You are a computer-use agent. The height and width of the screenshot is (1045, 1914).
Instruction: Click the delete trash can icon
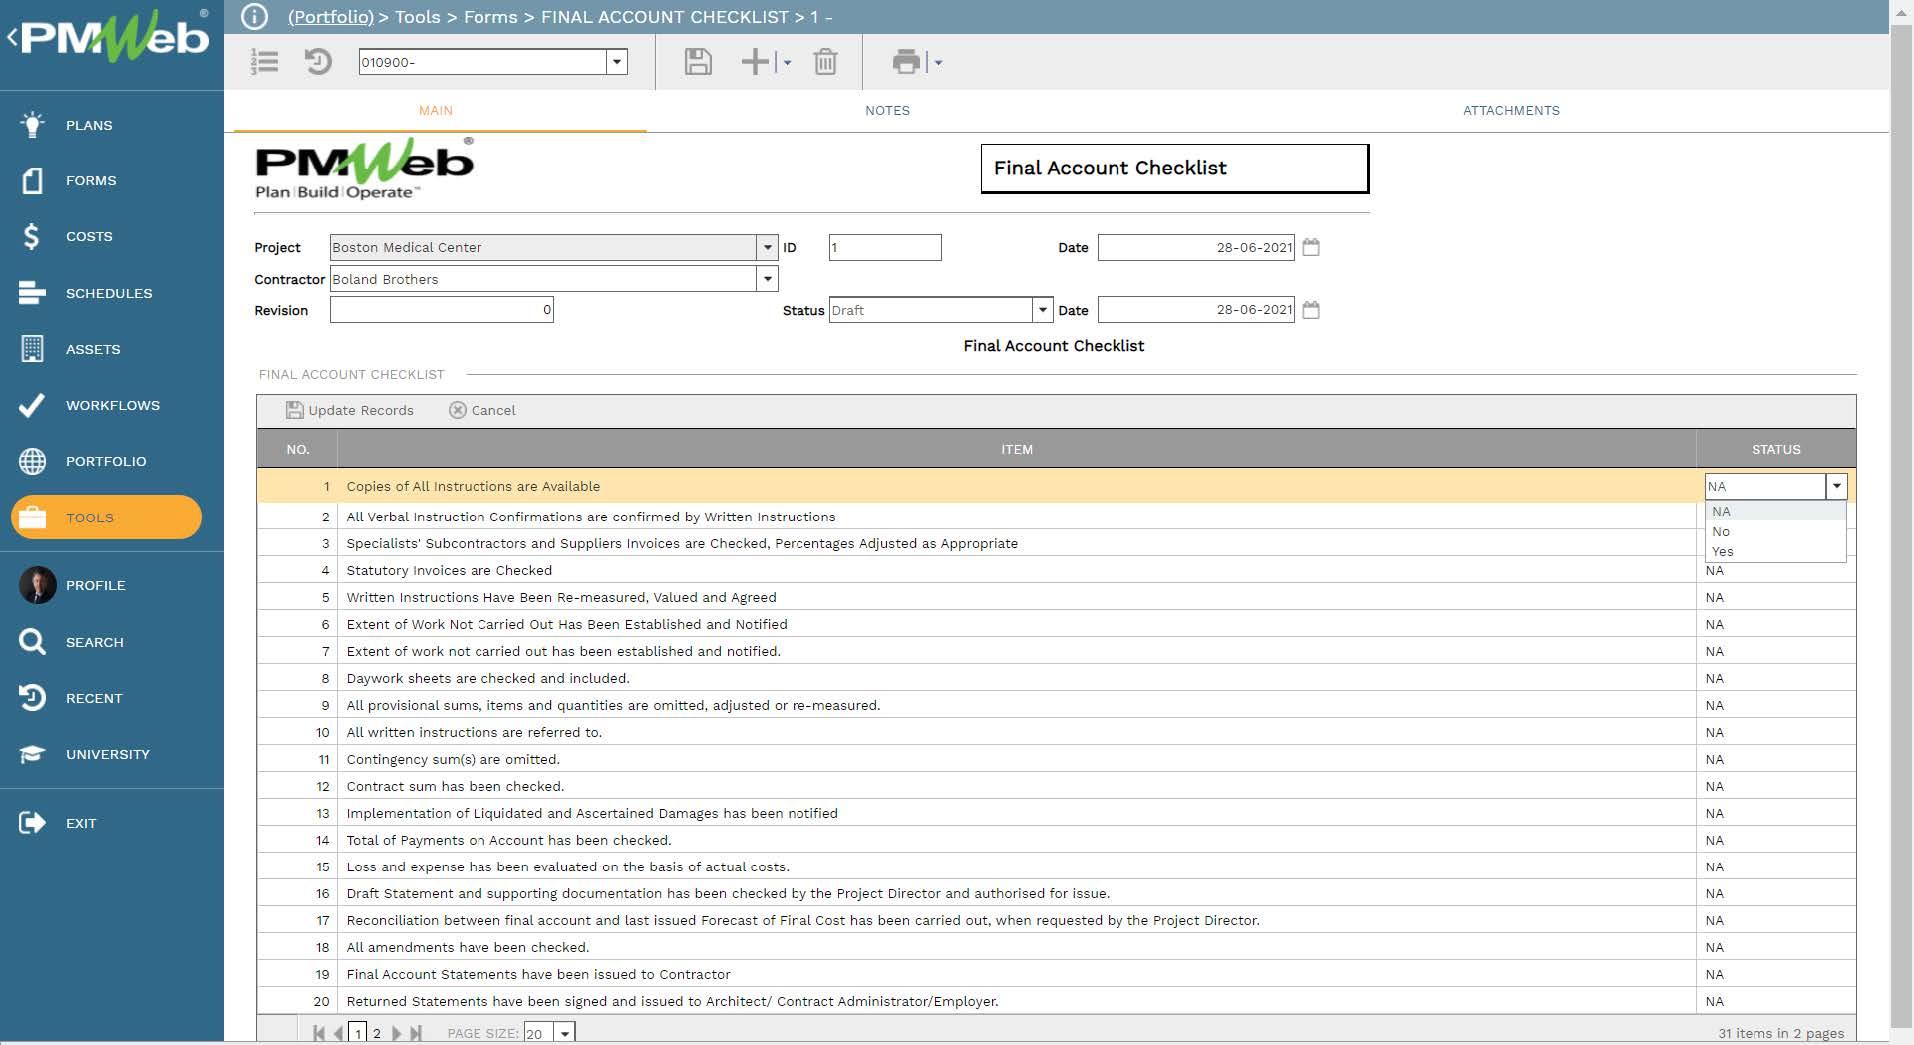pos(825,62)
